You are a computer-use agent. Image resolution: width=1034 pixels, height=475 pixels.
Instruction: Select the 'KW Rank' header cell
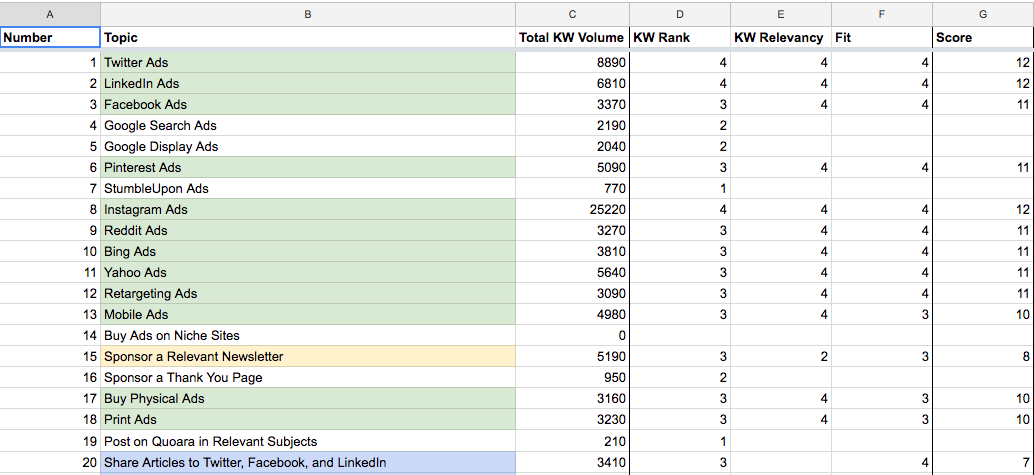coord(679,38)
